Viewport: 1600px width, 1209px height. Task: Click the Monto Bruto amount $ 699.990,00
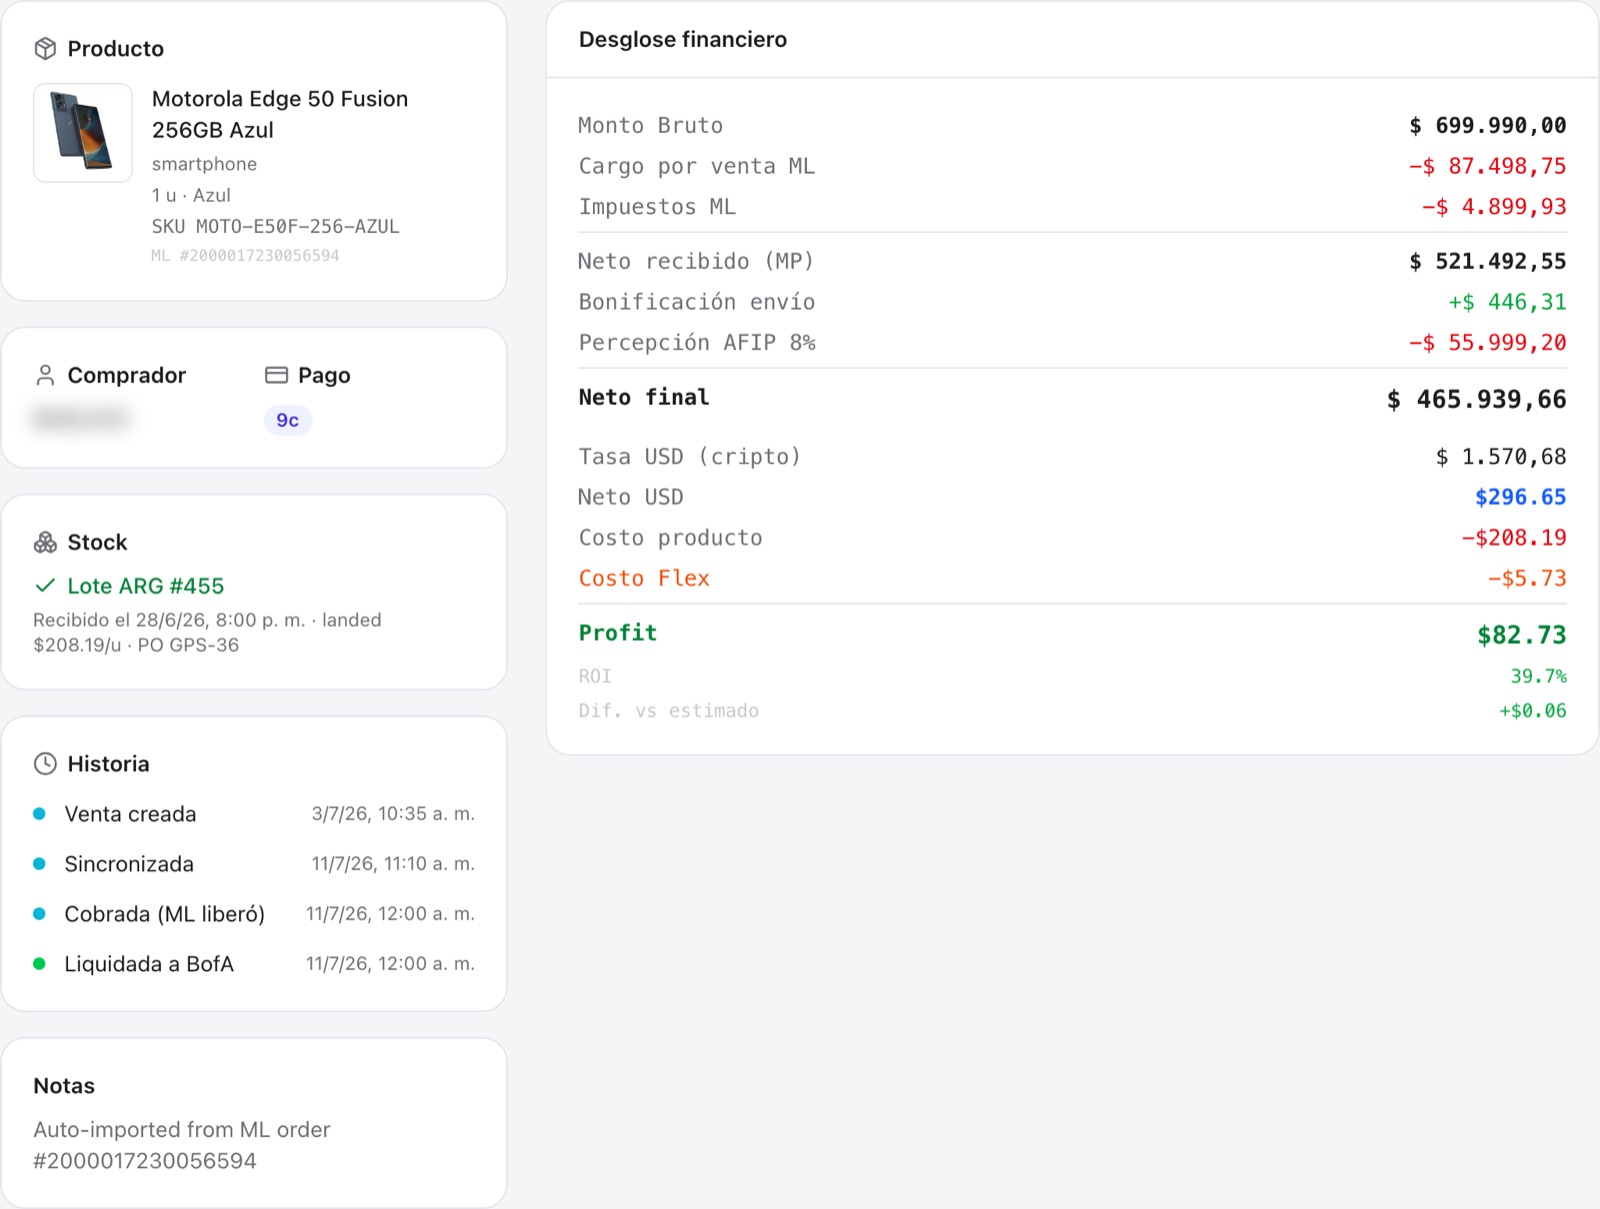pos(1488,126)
